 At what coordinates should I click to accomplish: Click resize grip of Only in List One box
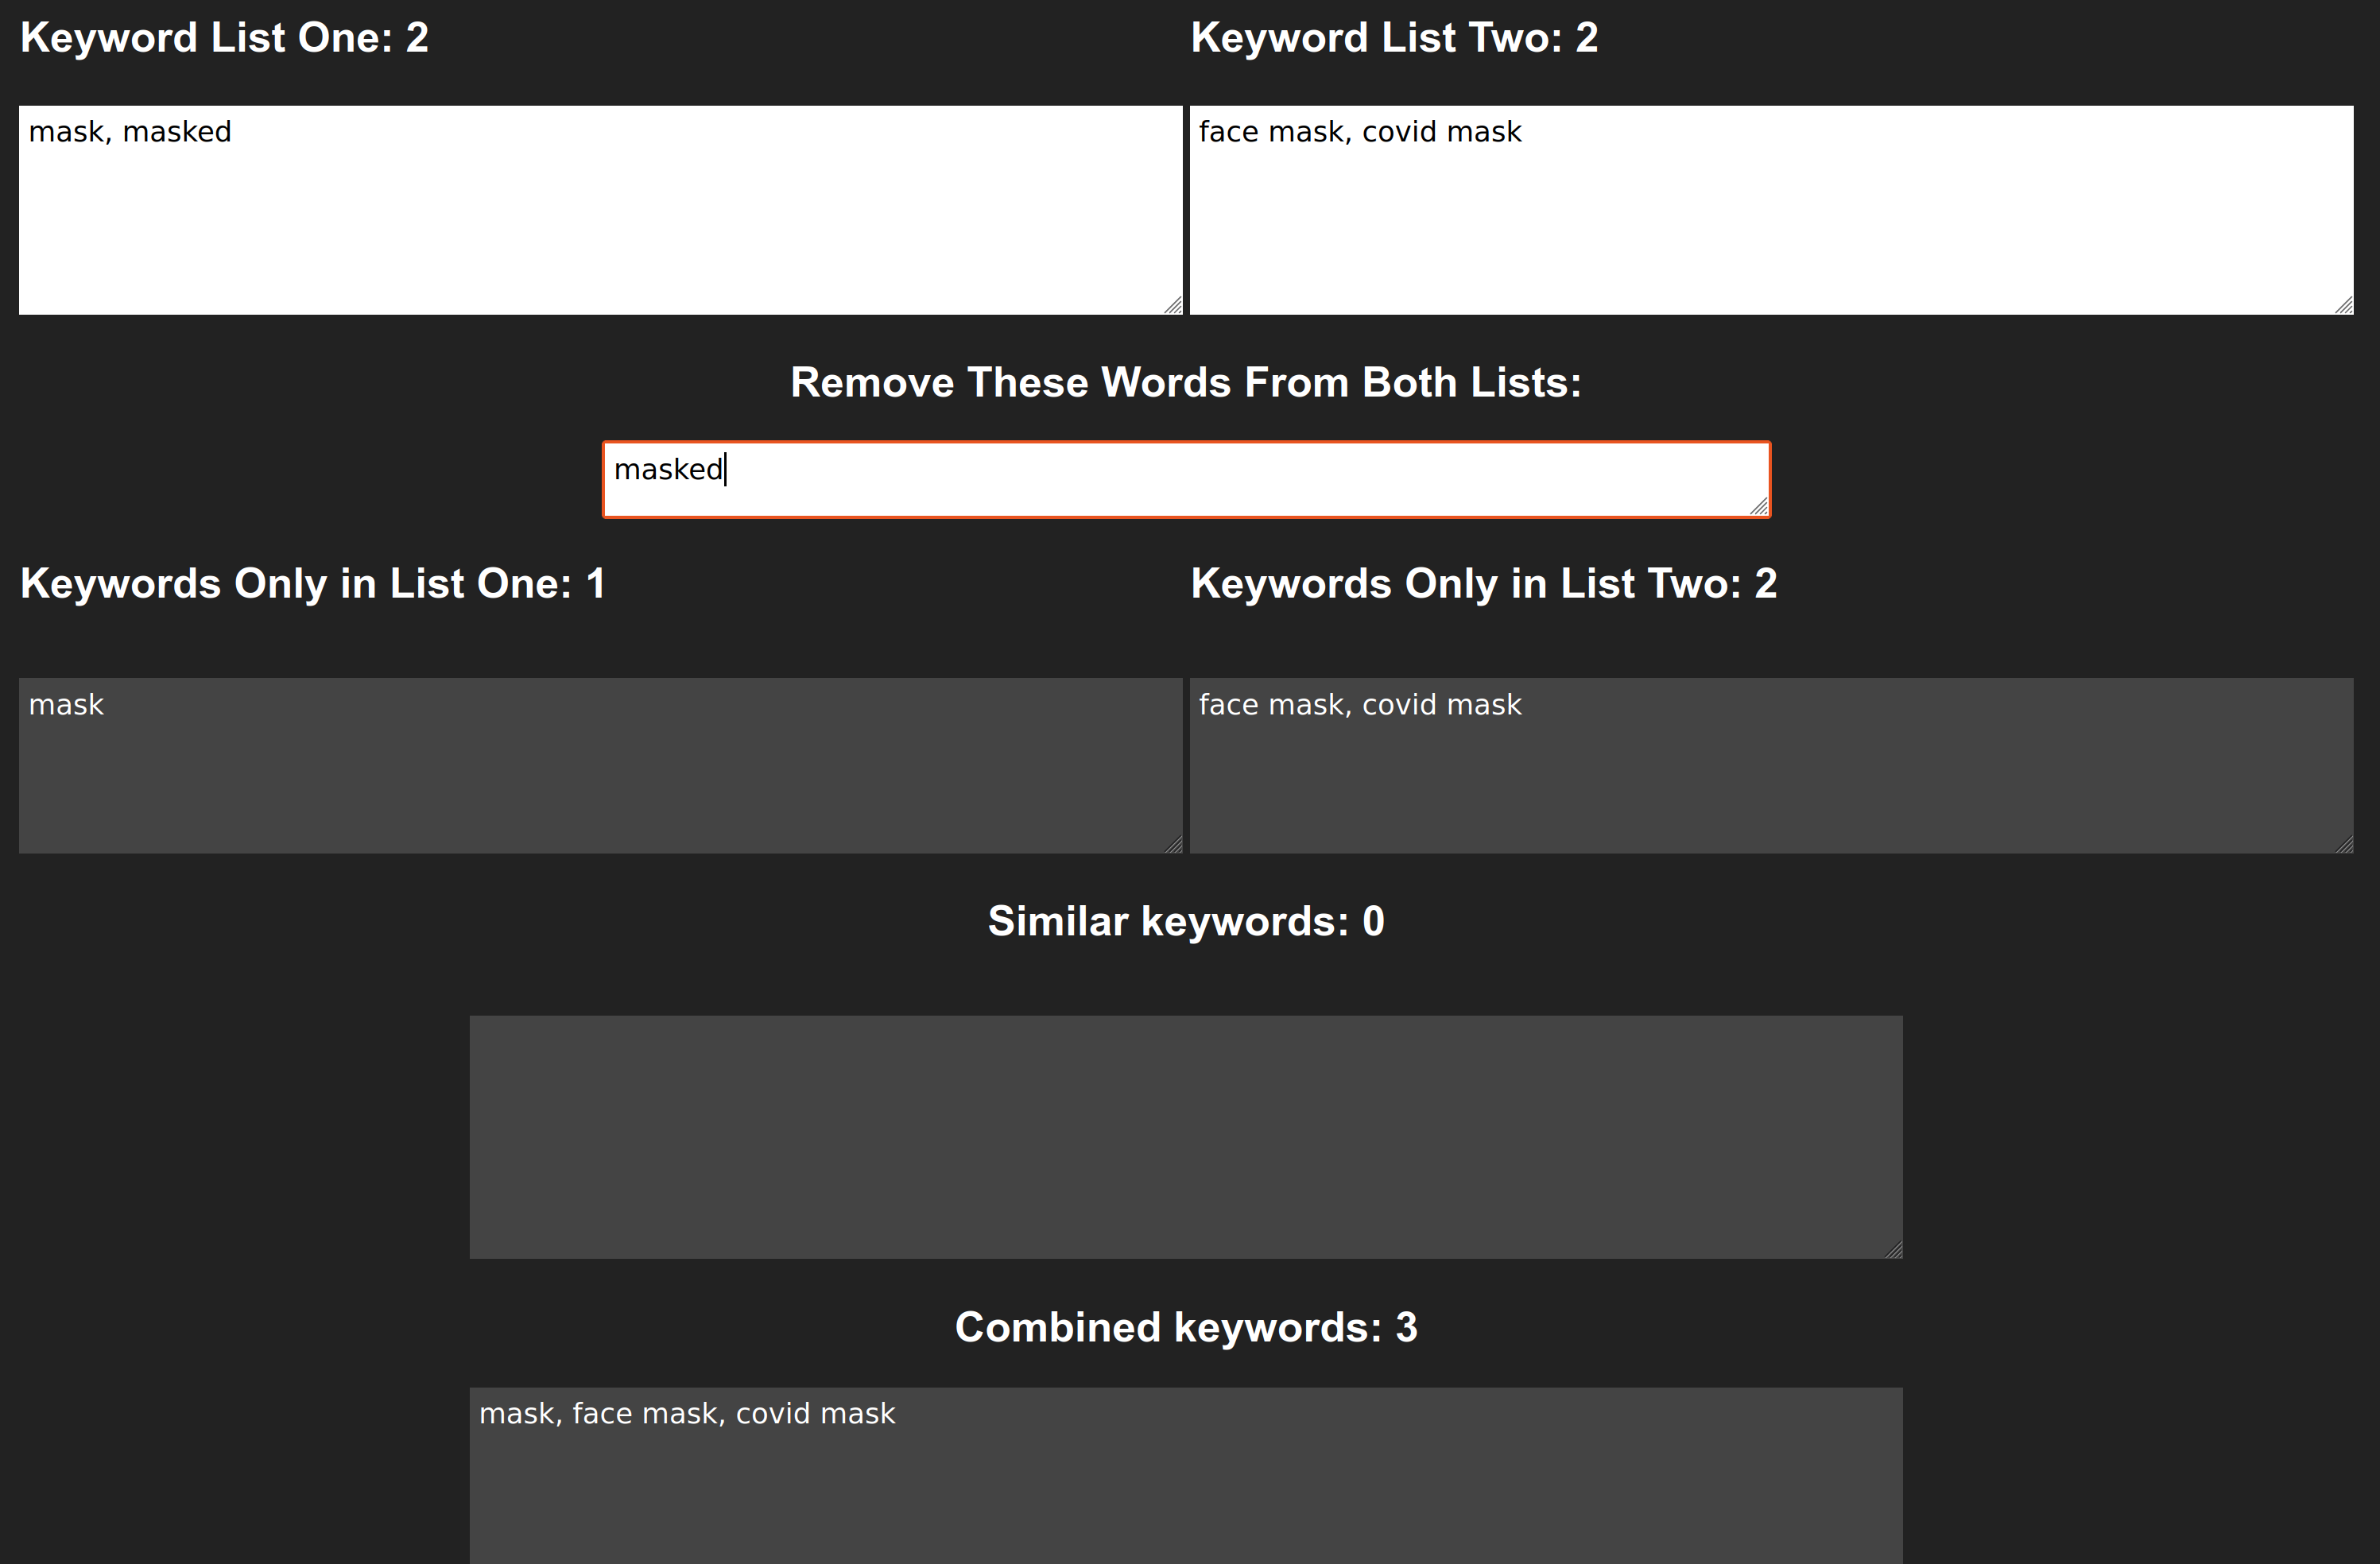(x=1174, y=845)
